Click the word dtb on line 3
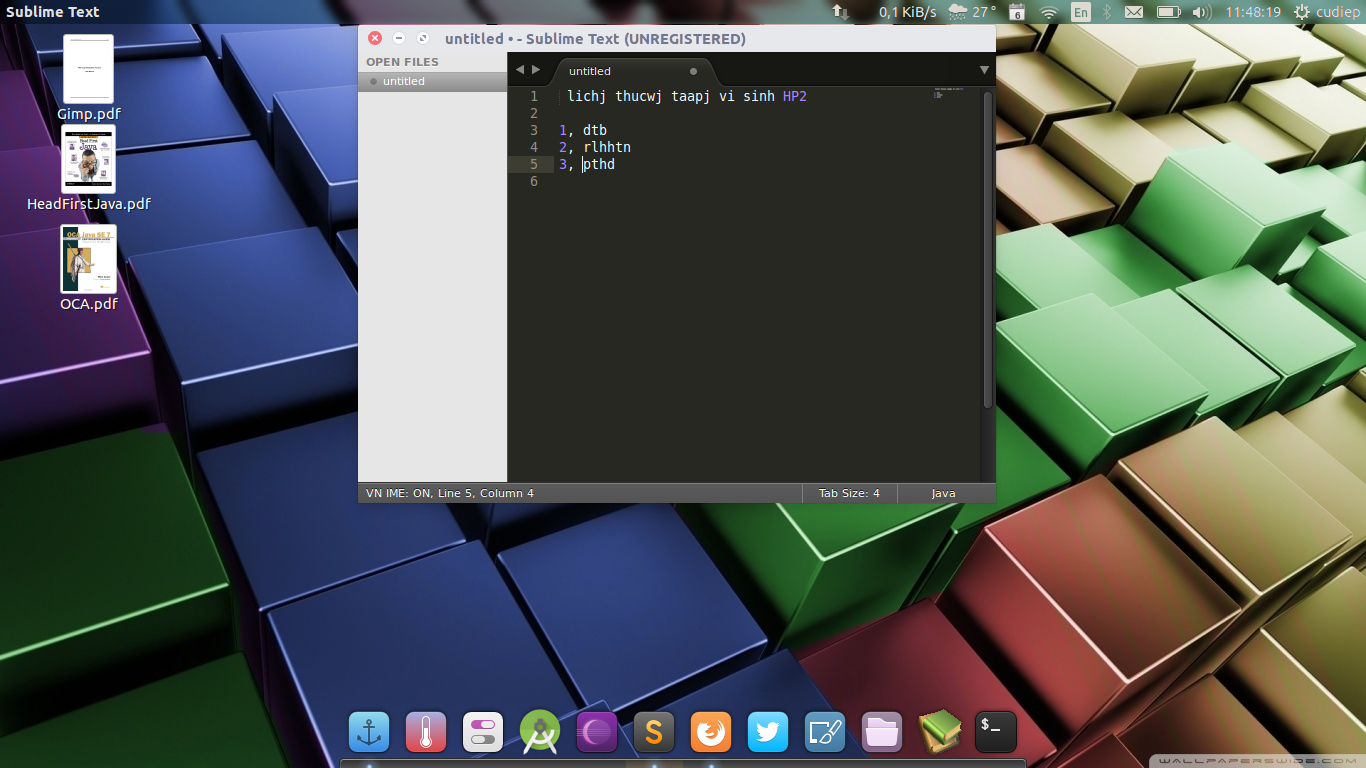 [x=595, y=130]
